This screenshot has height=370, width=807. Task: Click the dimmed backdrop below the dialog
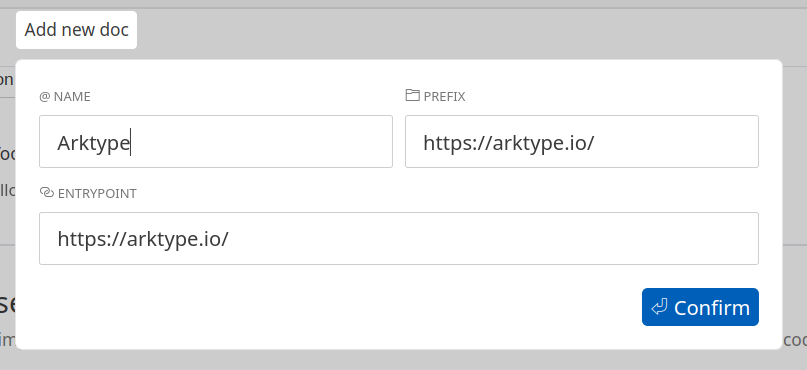coord(399,360)
